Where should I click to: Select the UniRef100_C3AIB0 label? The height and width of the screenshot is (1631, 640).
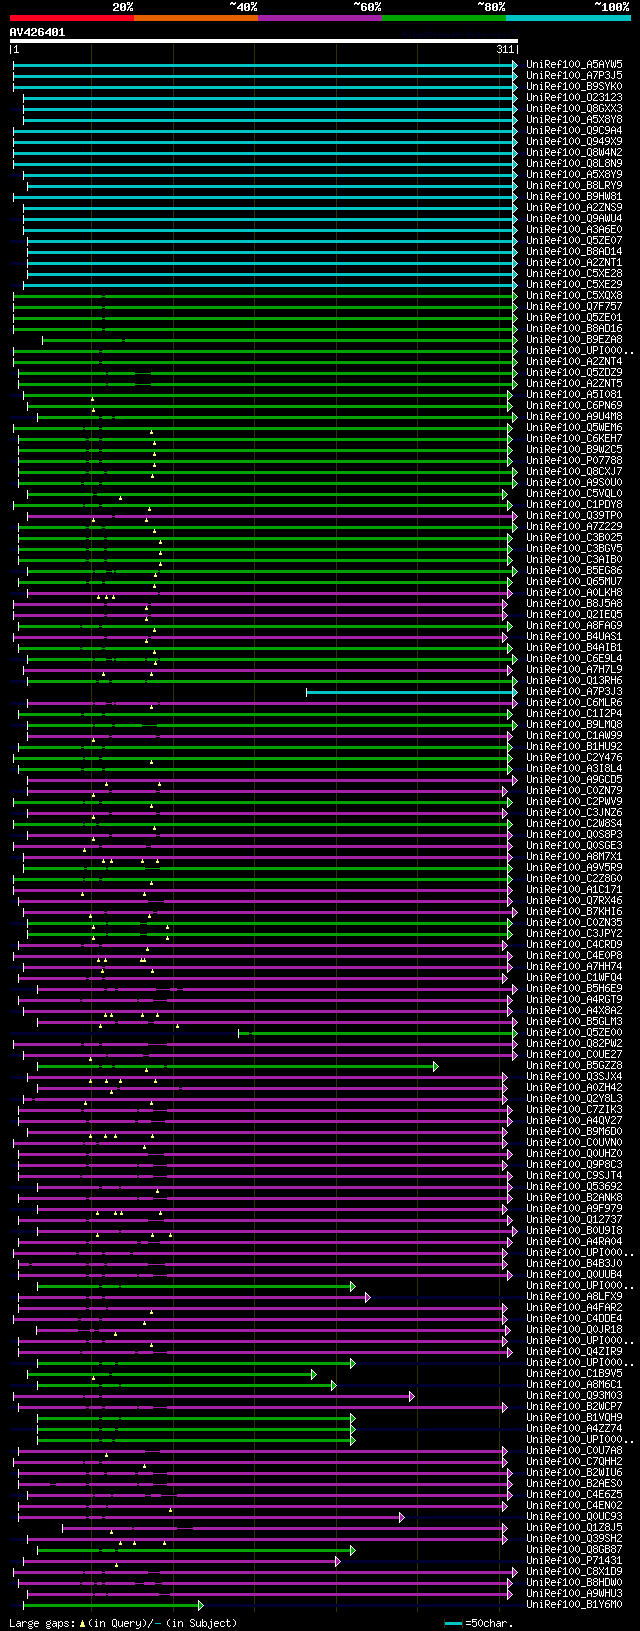[x=574, y=559]
